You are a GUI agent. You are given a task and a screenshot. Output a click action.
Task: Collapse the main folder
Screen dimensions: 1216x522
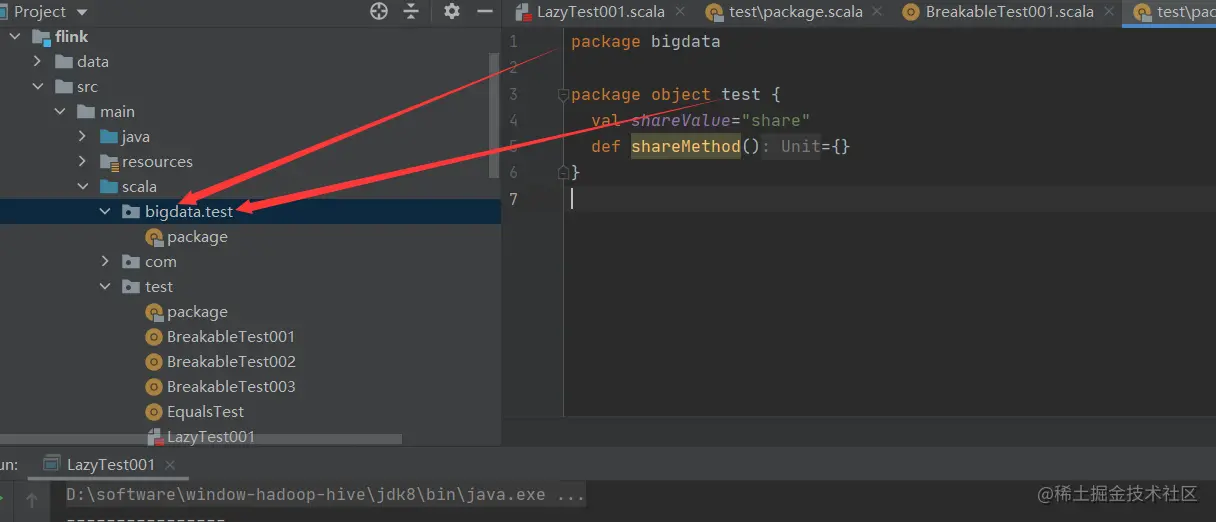point(60,111)
